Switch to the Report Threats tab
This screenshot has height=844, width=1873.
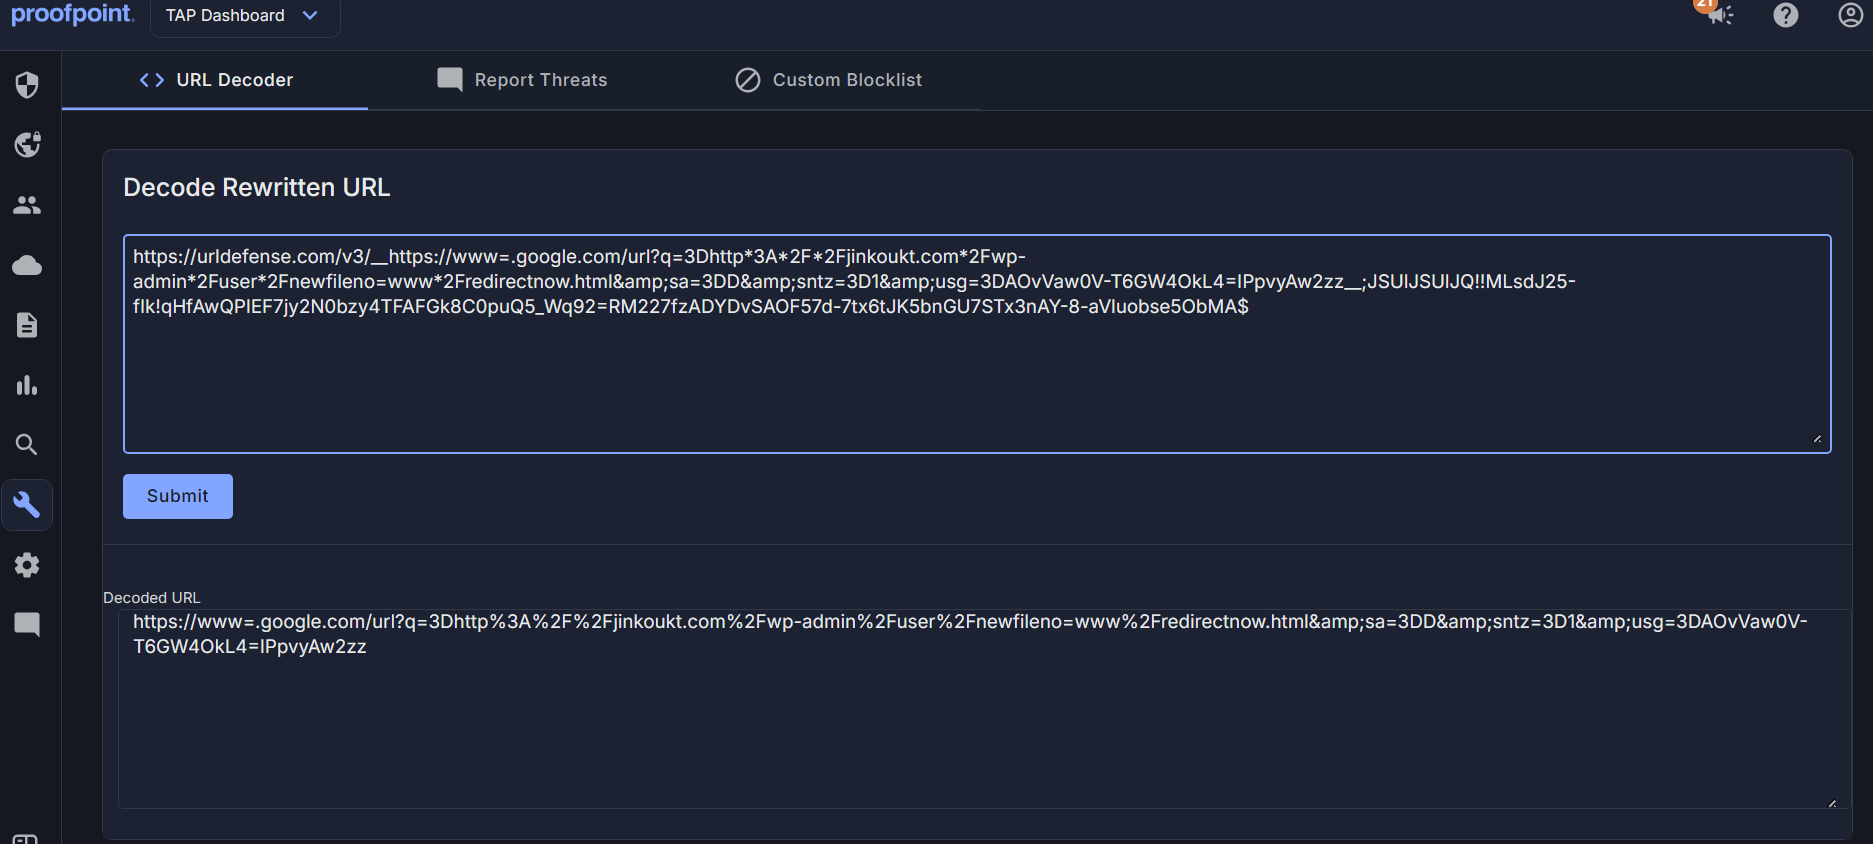(x=522, y=80)
